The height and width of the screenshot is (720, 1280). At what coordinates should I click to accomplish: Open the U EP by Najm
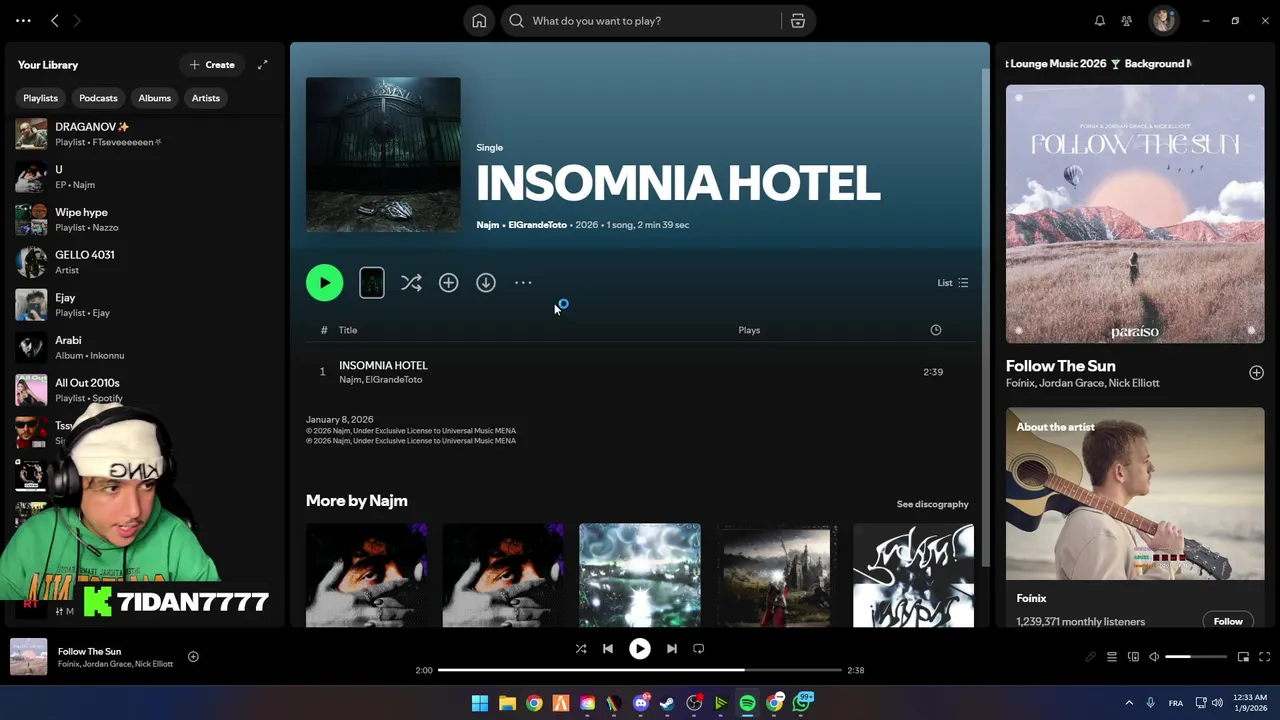[145, 177]
